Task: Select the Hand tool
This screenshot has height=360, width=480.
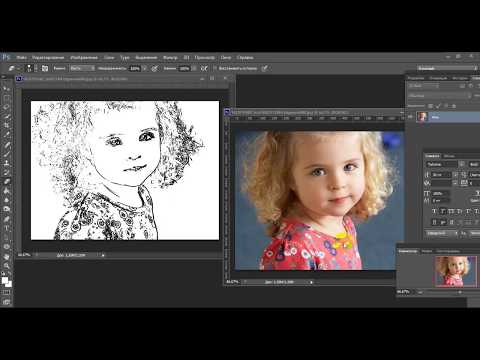Action: tap(6, 257)
